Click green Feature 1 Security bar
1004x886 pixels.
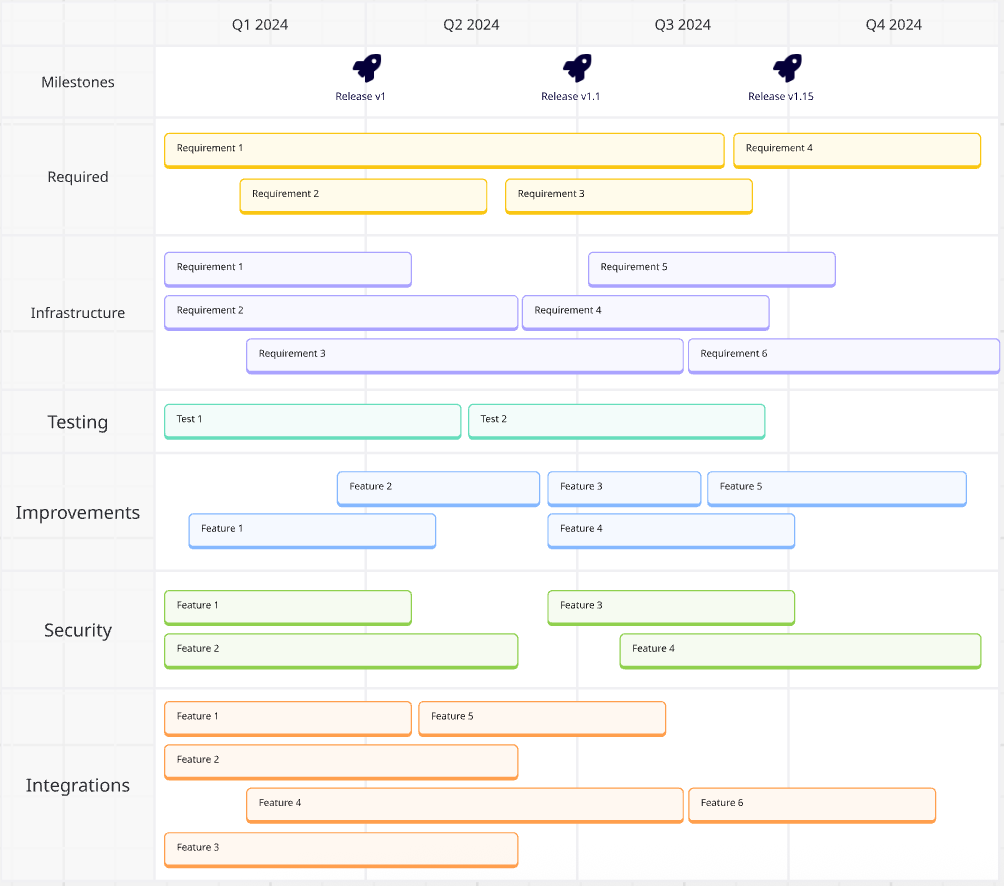pos(287,607)
